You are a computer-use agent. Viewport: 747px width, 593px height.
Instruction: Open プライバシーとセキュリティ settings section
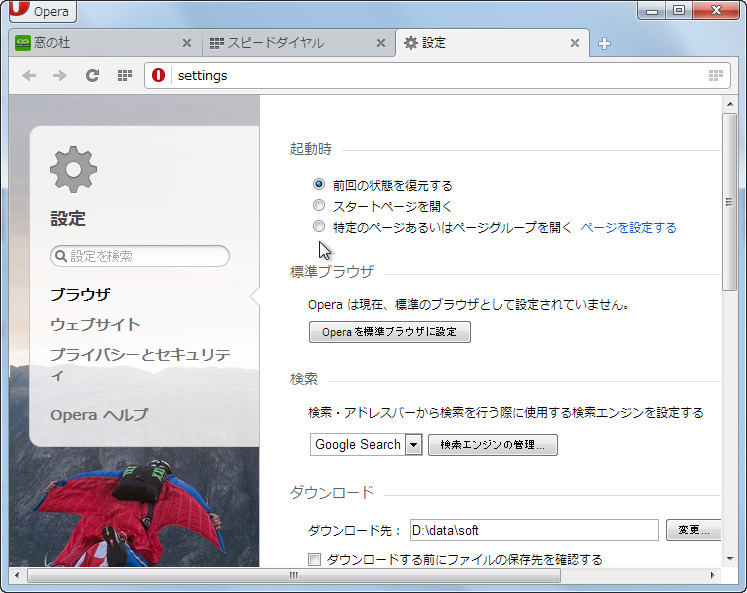pos(141,364)
